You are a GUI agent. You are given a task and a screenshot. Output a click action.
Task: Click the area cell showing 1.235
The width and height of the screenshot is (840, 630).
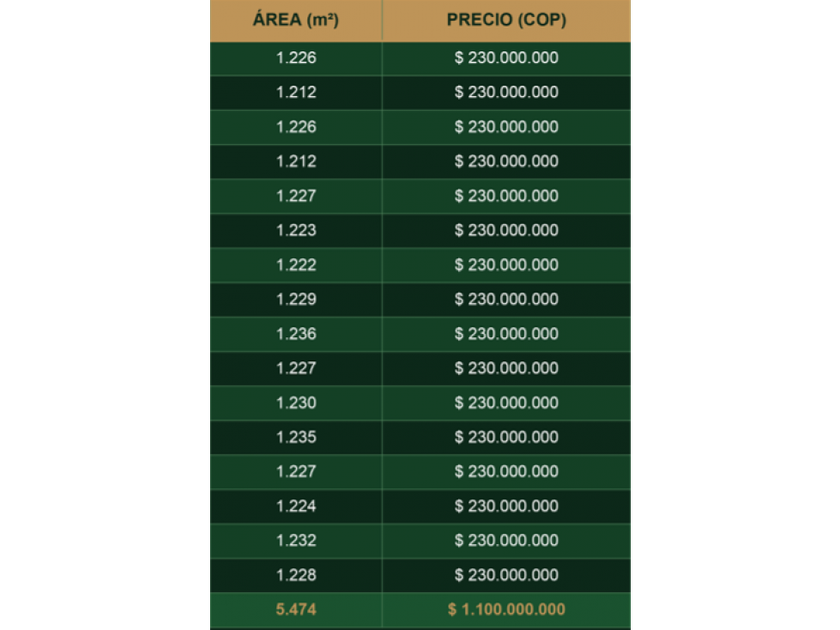(296, 437)
